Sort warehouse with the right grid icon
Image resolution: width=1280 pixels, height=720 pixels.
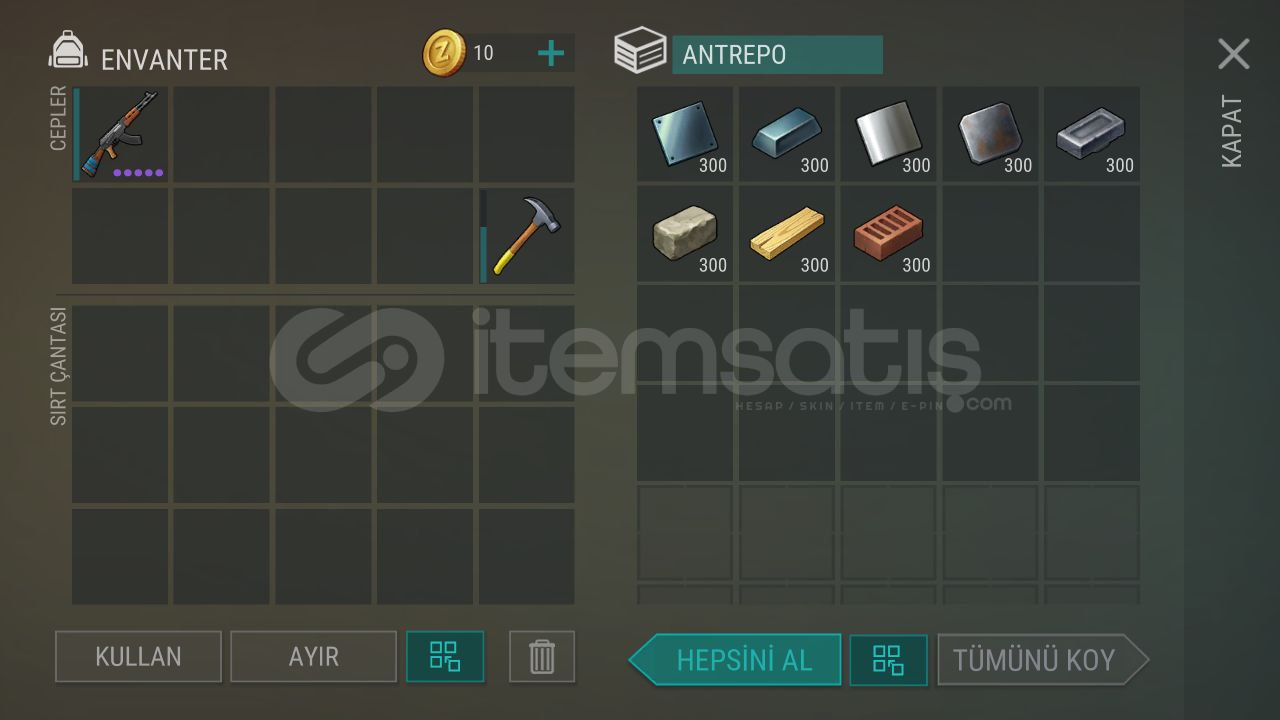click(x=888, y=660)
